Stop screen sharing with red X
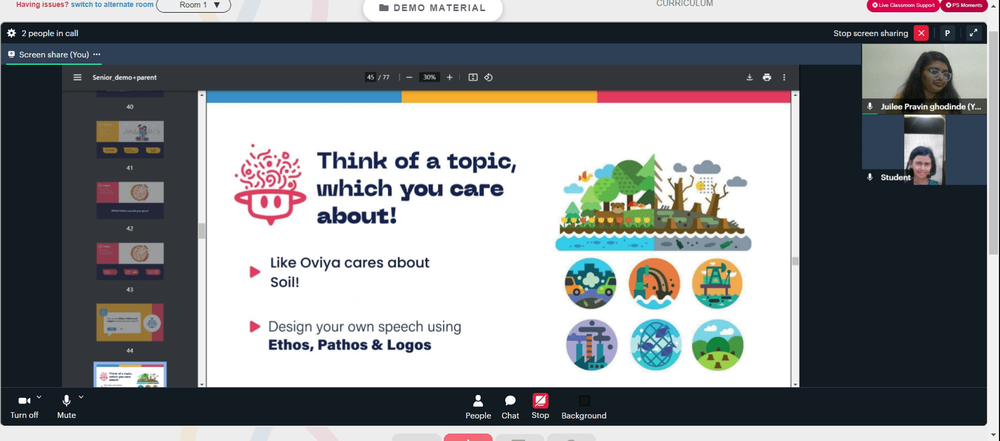 coord(921,33)
